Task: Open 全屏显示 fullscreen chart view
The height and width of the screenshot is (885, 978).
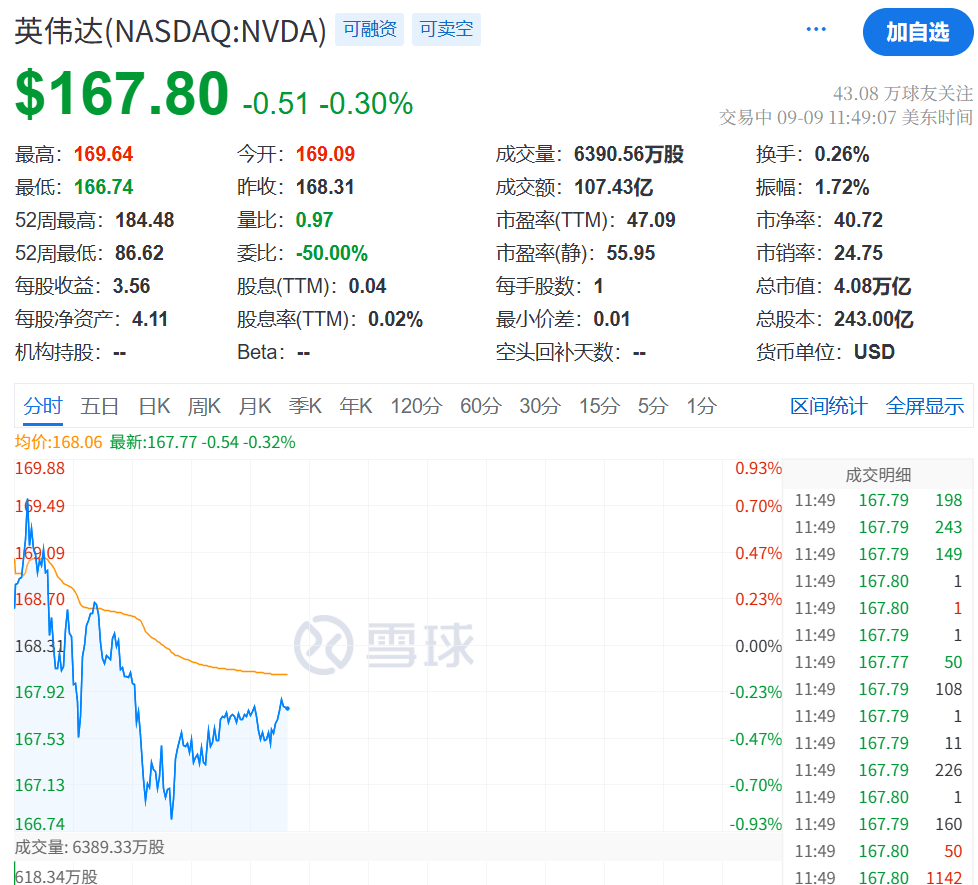Action: coord(925,406)
